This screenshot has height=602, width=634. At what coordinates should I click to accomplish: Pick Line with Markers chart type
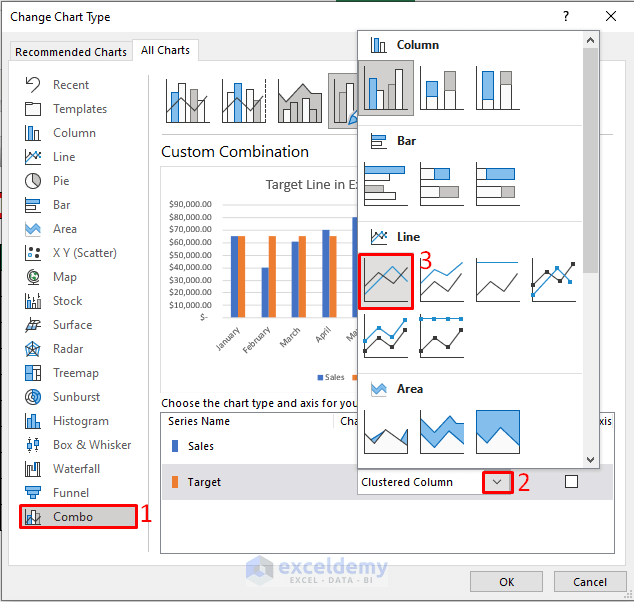tap(554, 280)
